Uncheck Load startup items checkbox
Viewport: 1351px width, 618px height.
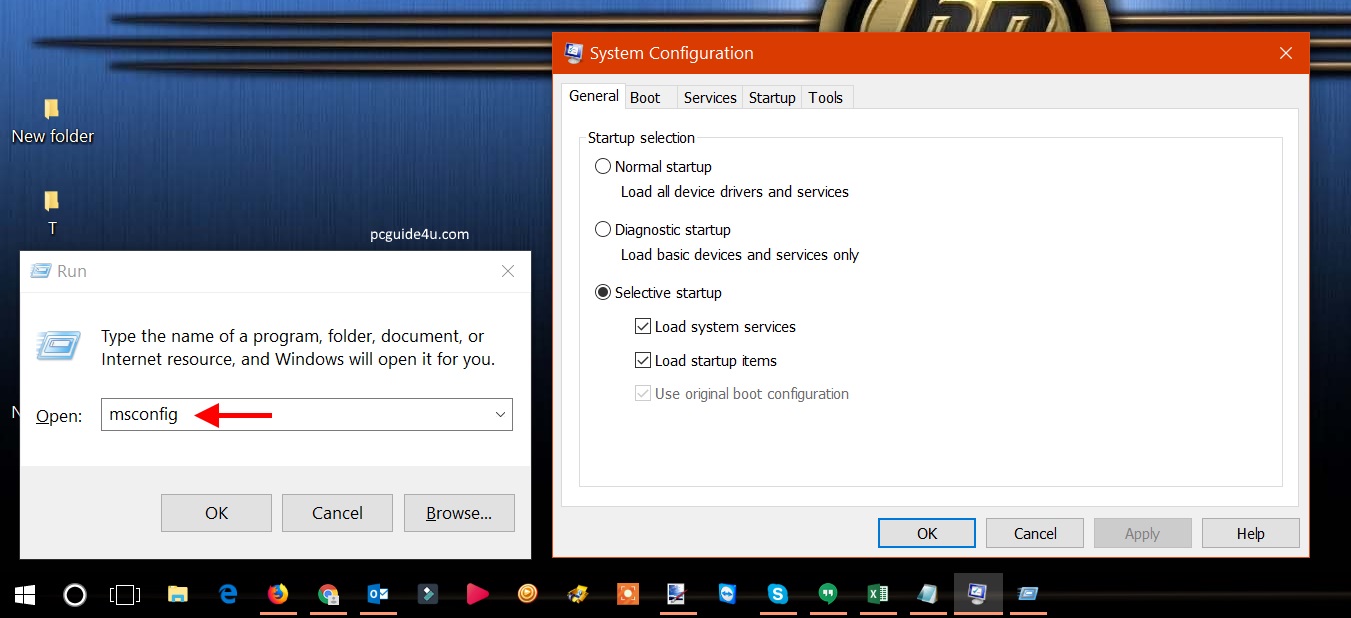[643, 361]
